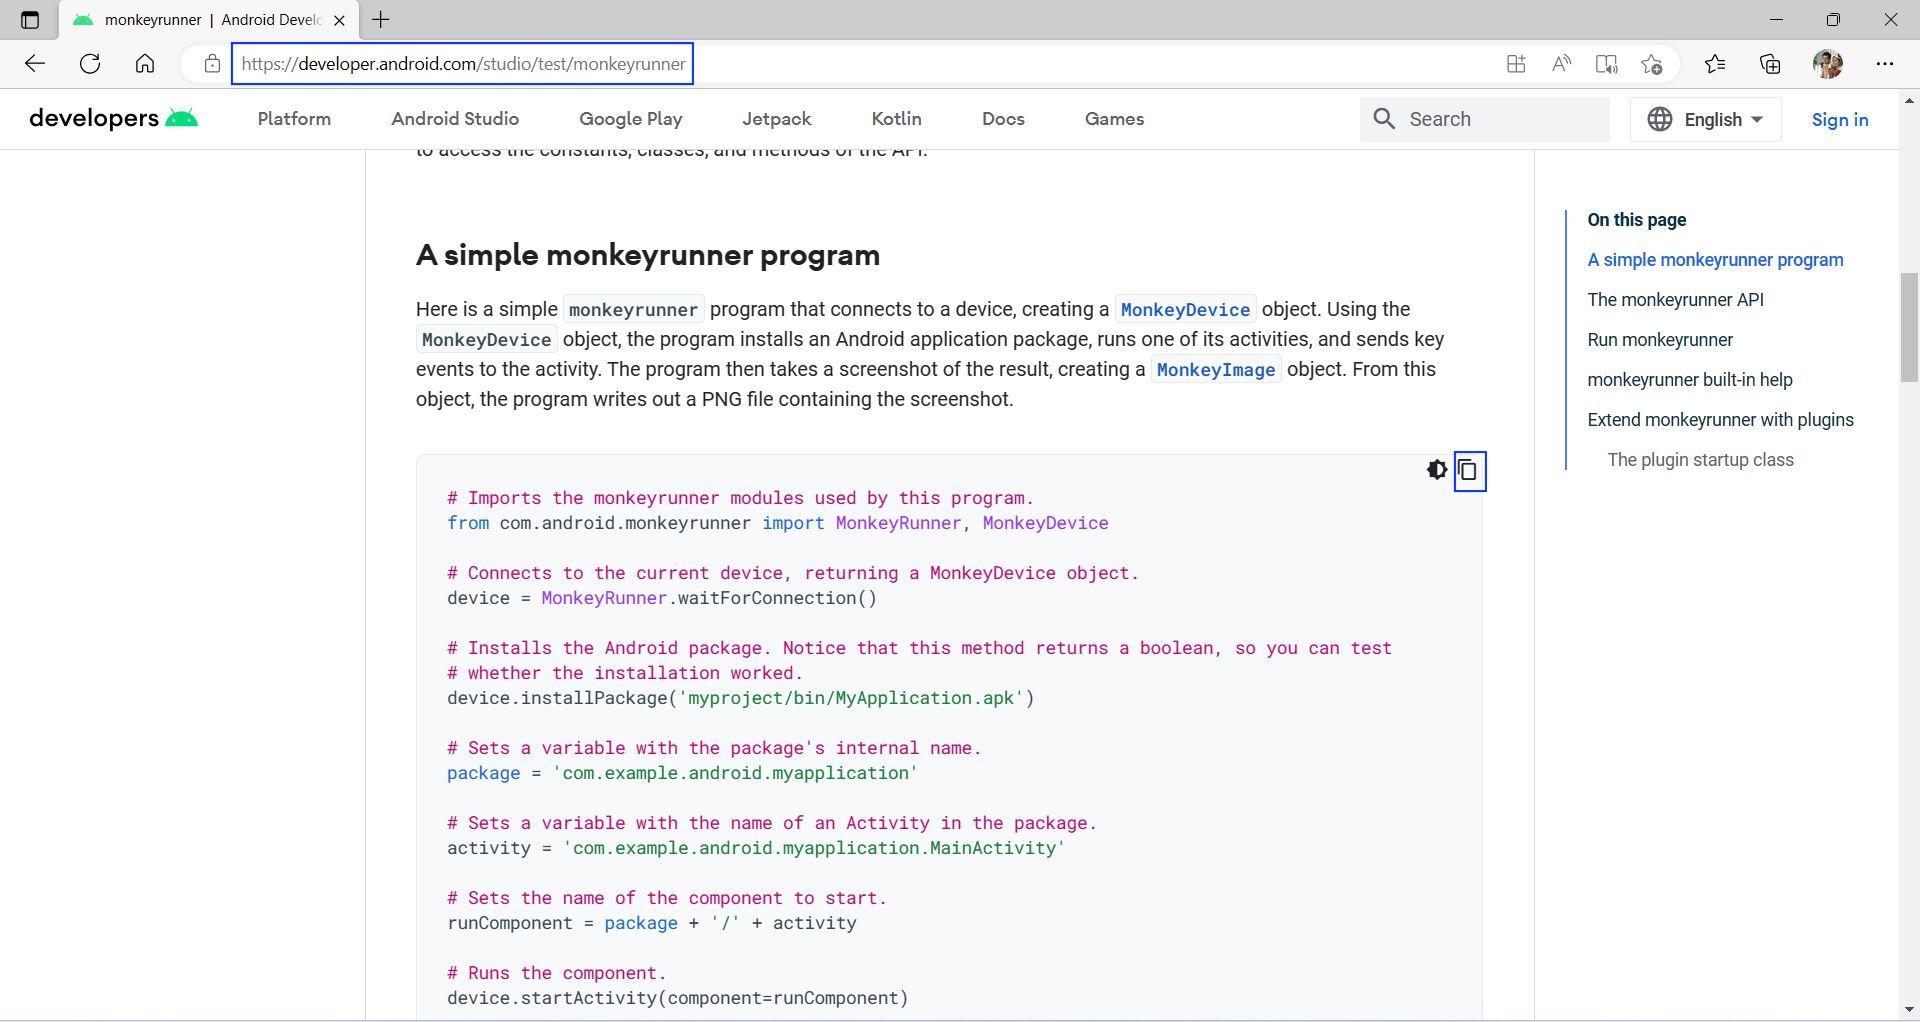Click the Sign in link

[1840, 119]
